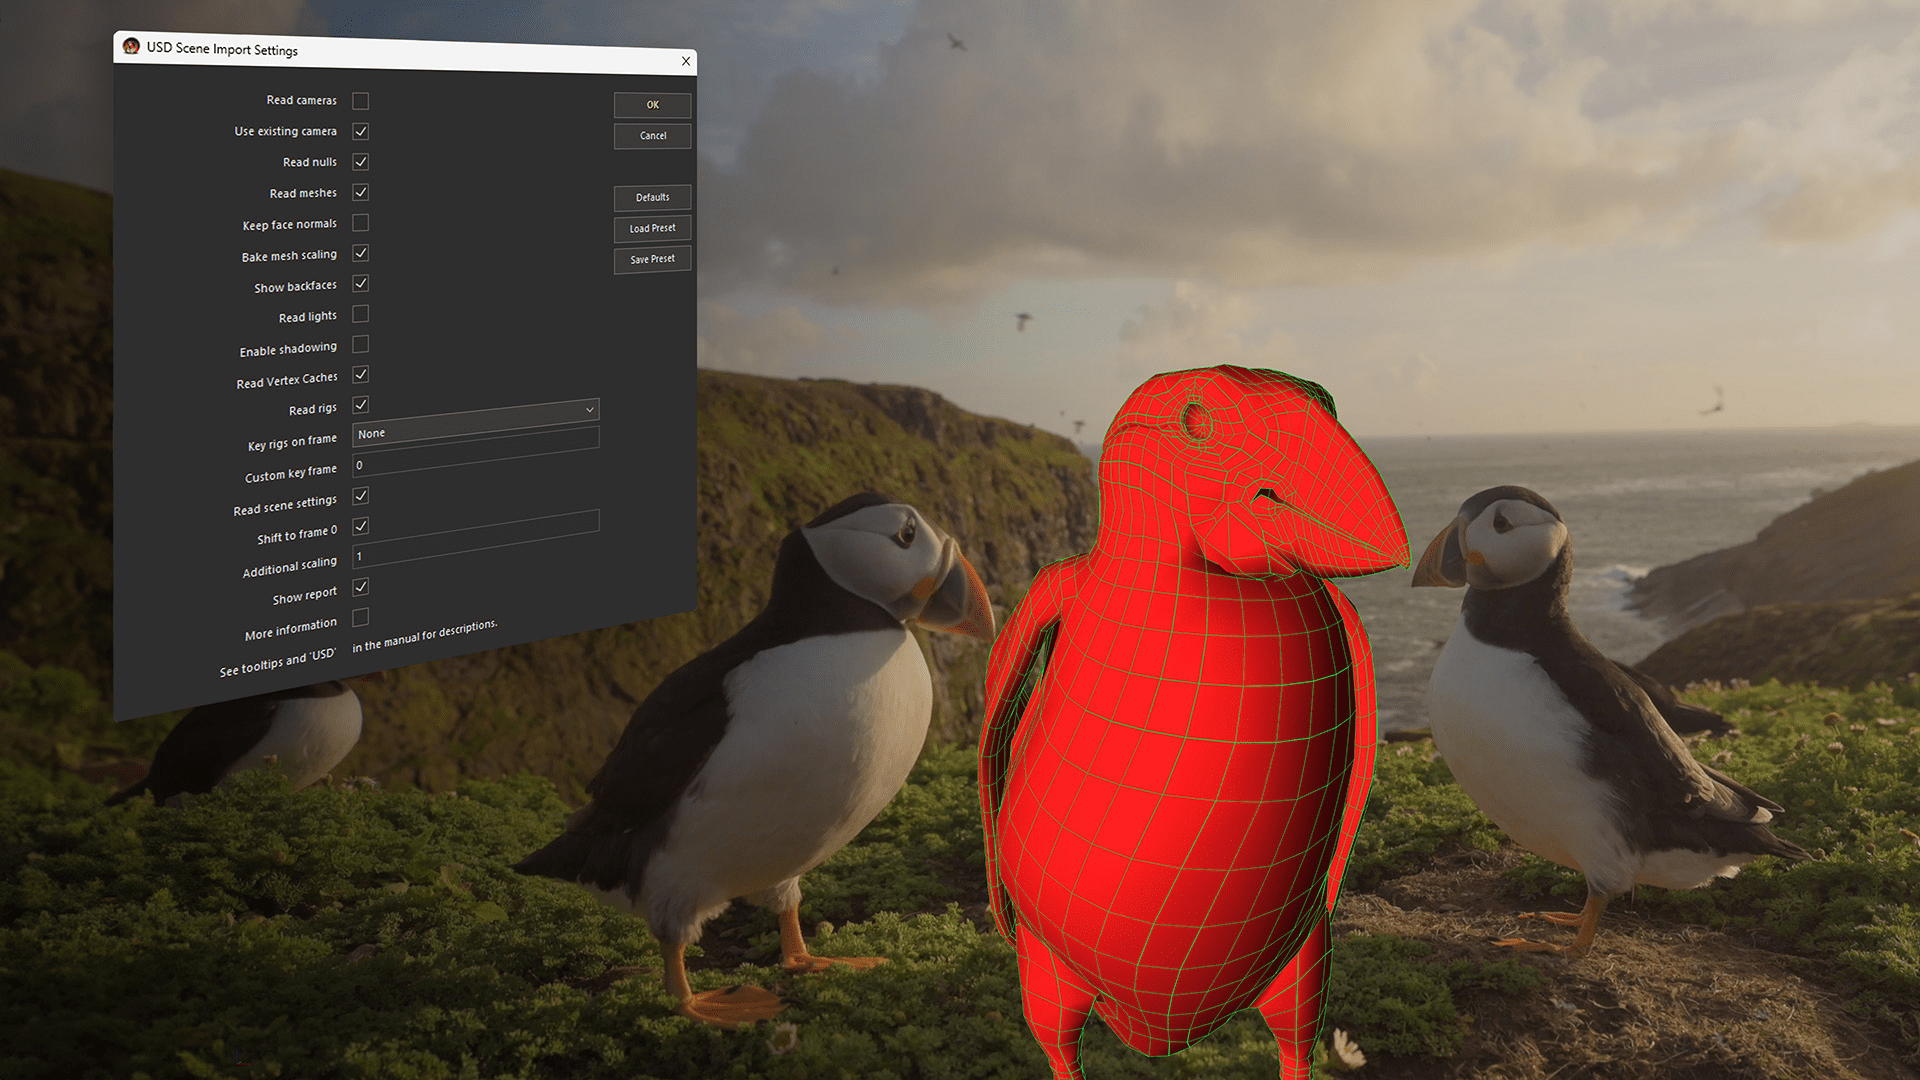This screenshot has width=1920, height=1080.
Task: Disable Bake mesh scaling
Action: point(360,254)
